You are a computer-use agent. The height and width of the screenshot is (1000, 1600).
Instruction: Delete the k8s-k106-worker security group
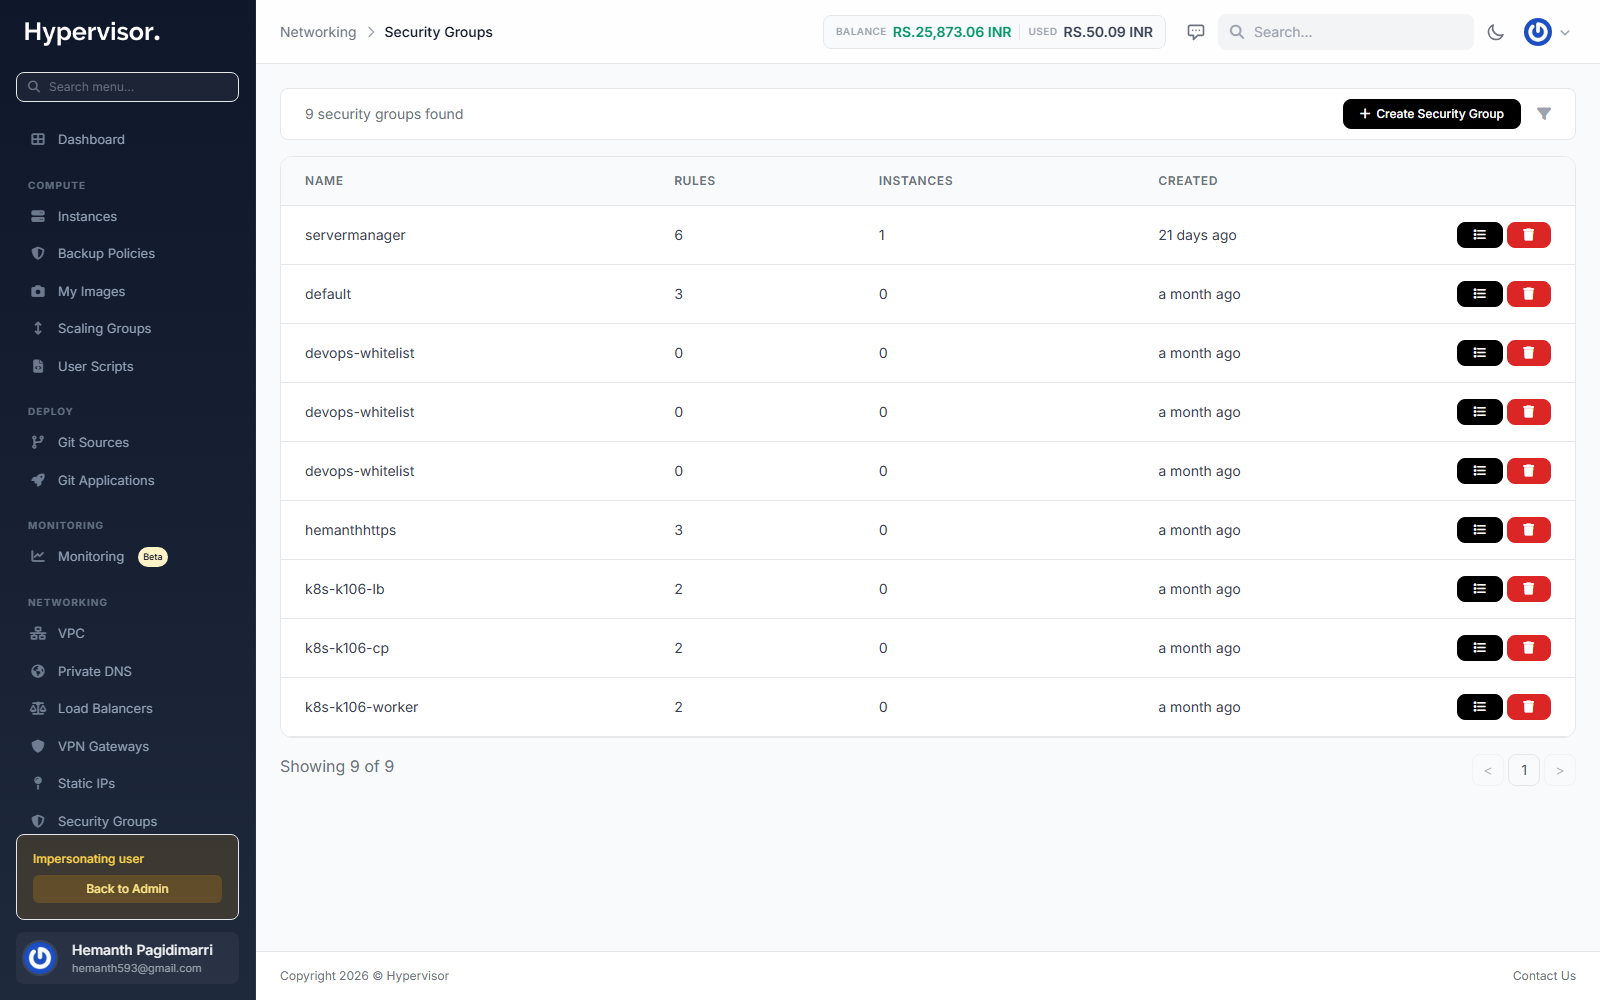tap(1528, 707)
